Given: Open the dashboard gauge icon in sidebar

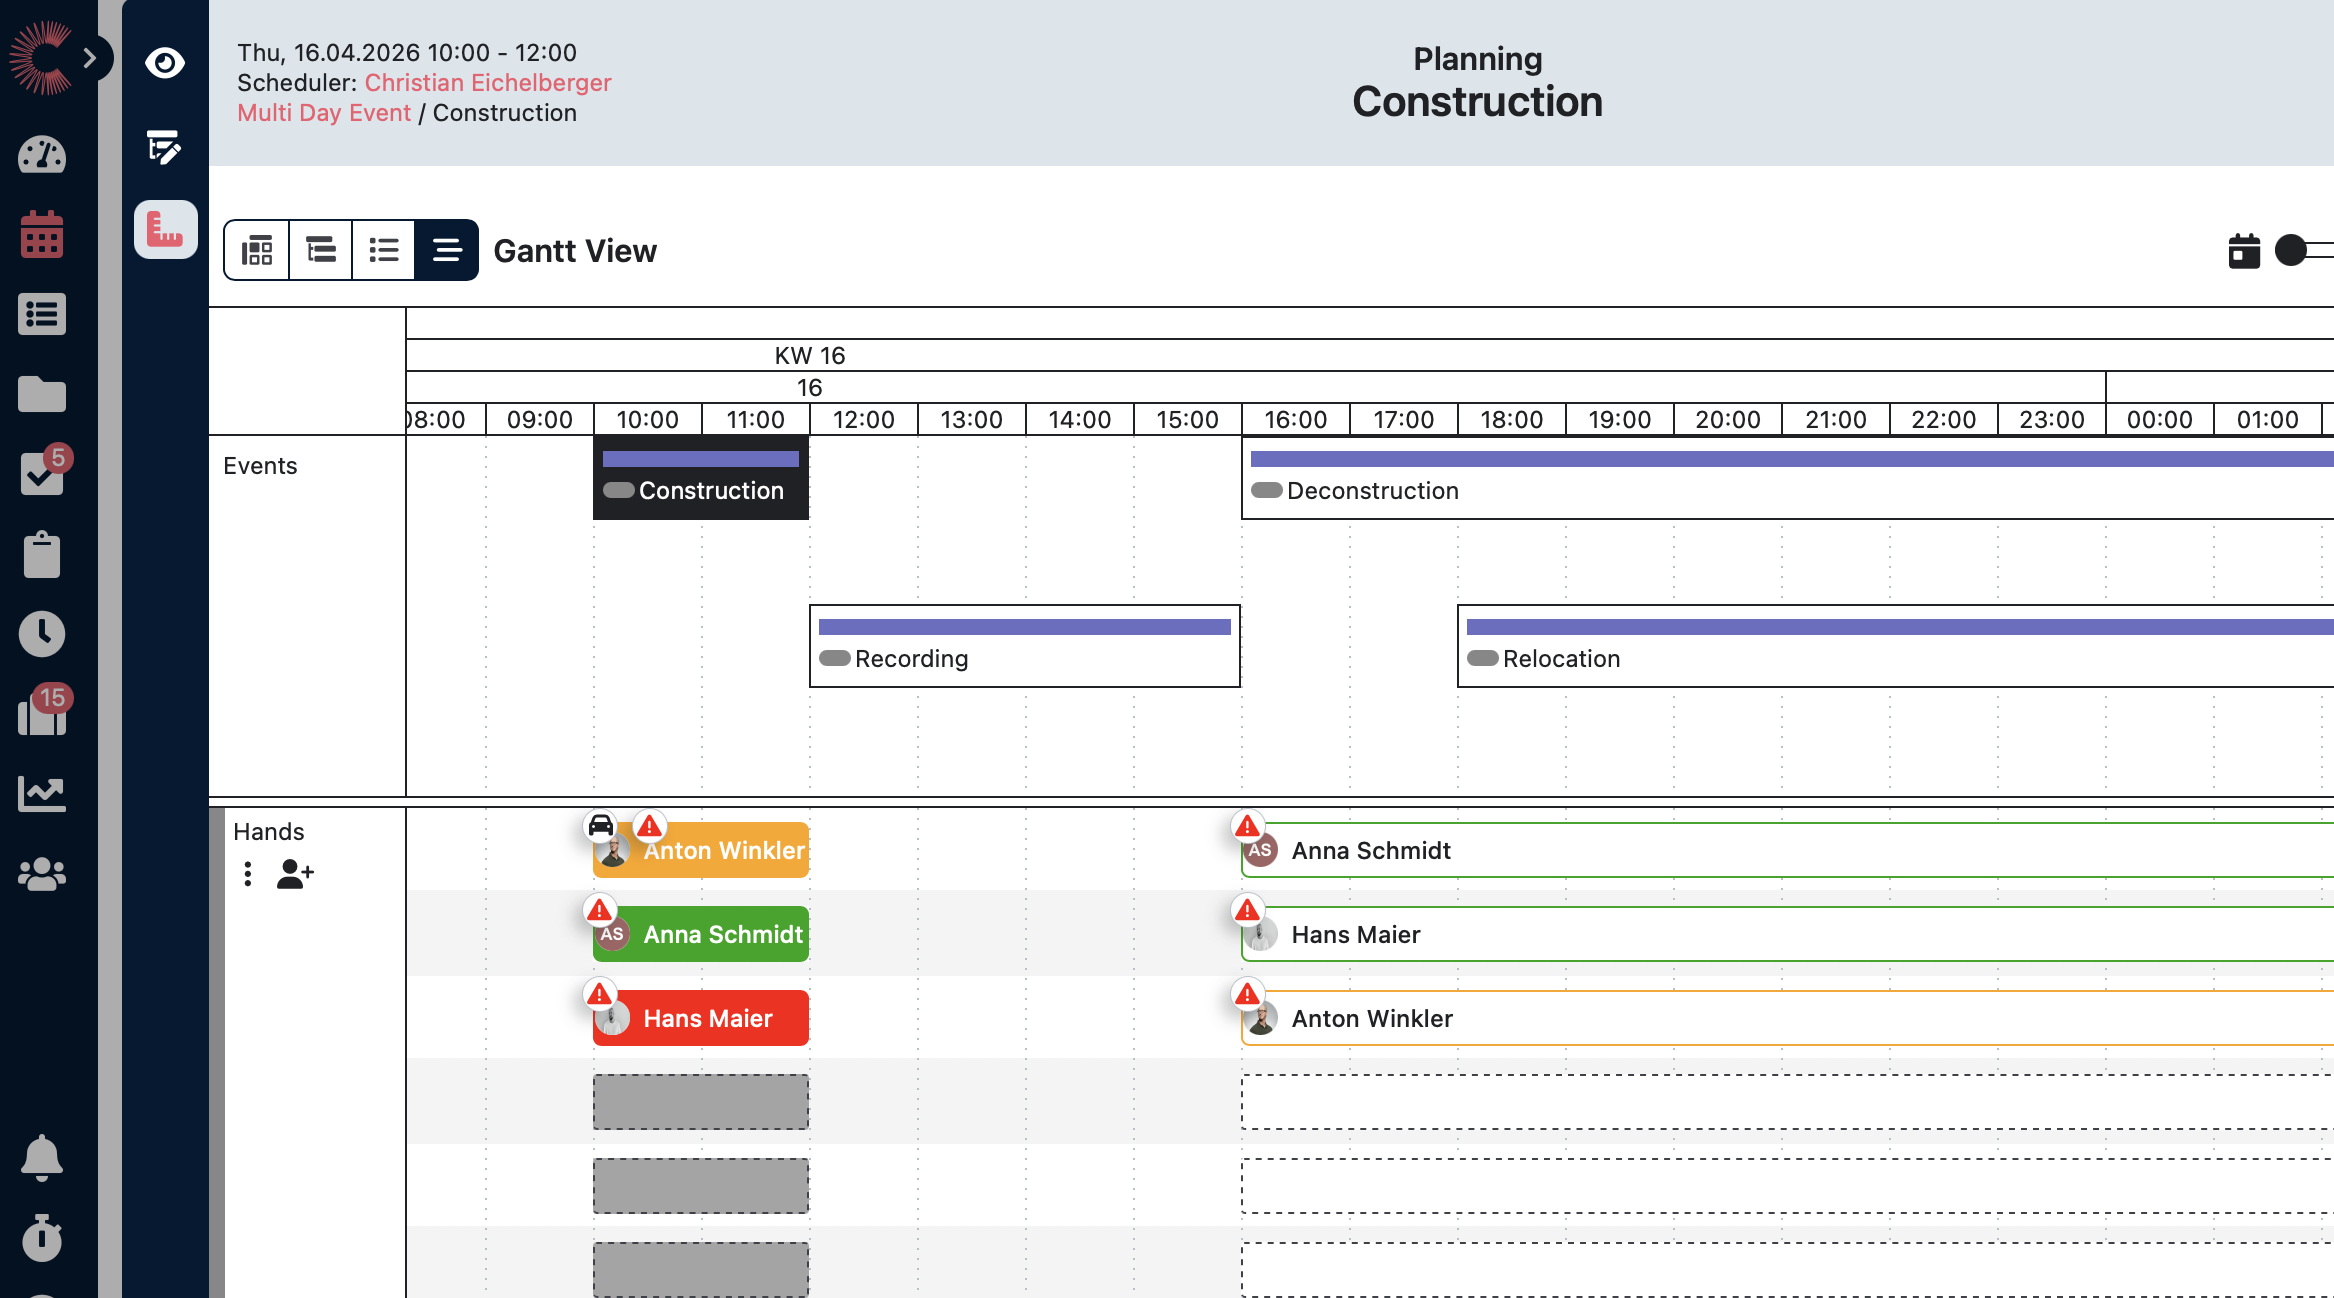Looking at the screenshot, I should tap(42, 156).
